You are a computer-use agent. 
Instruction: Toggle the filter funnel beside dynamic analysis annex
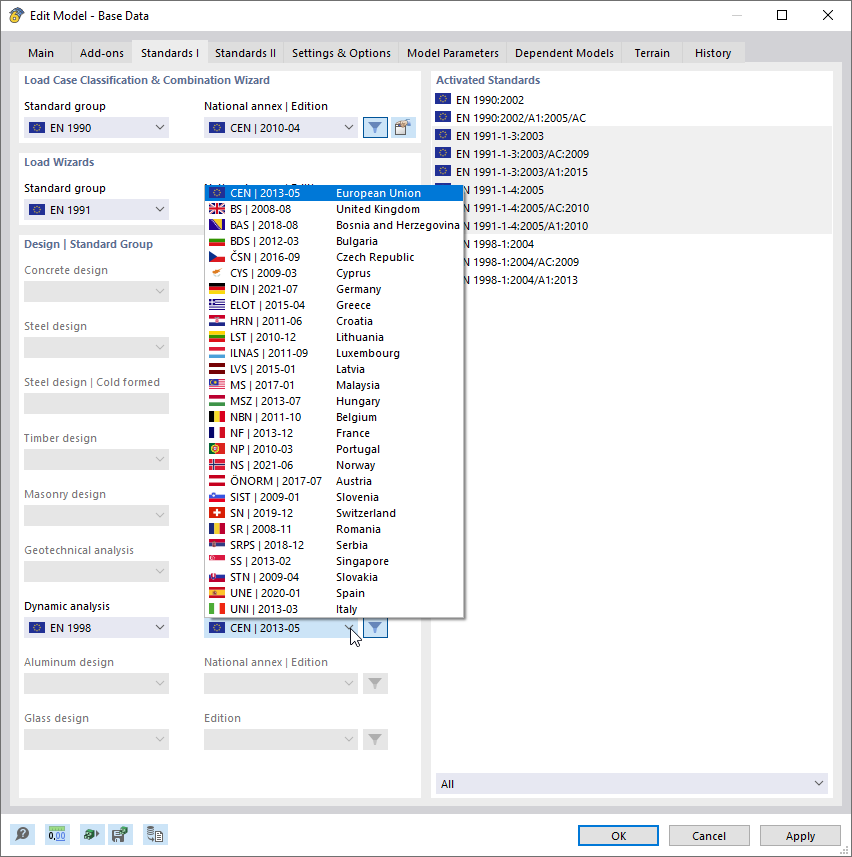(374, 627)
